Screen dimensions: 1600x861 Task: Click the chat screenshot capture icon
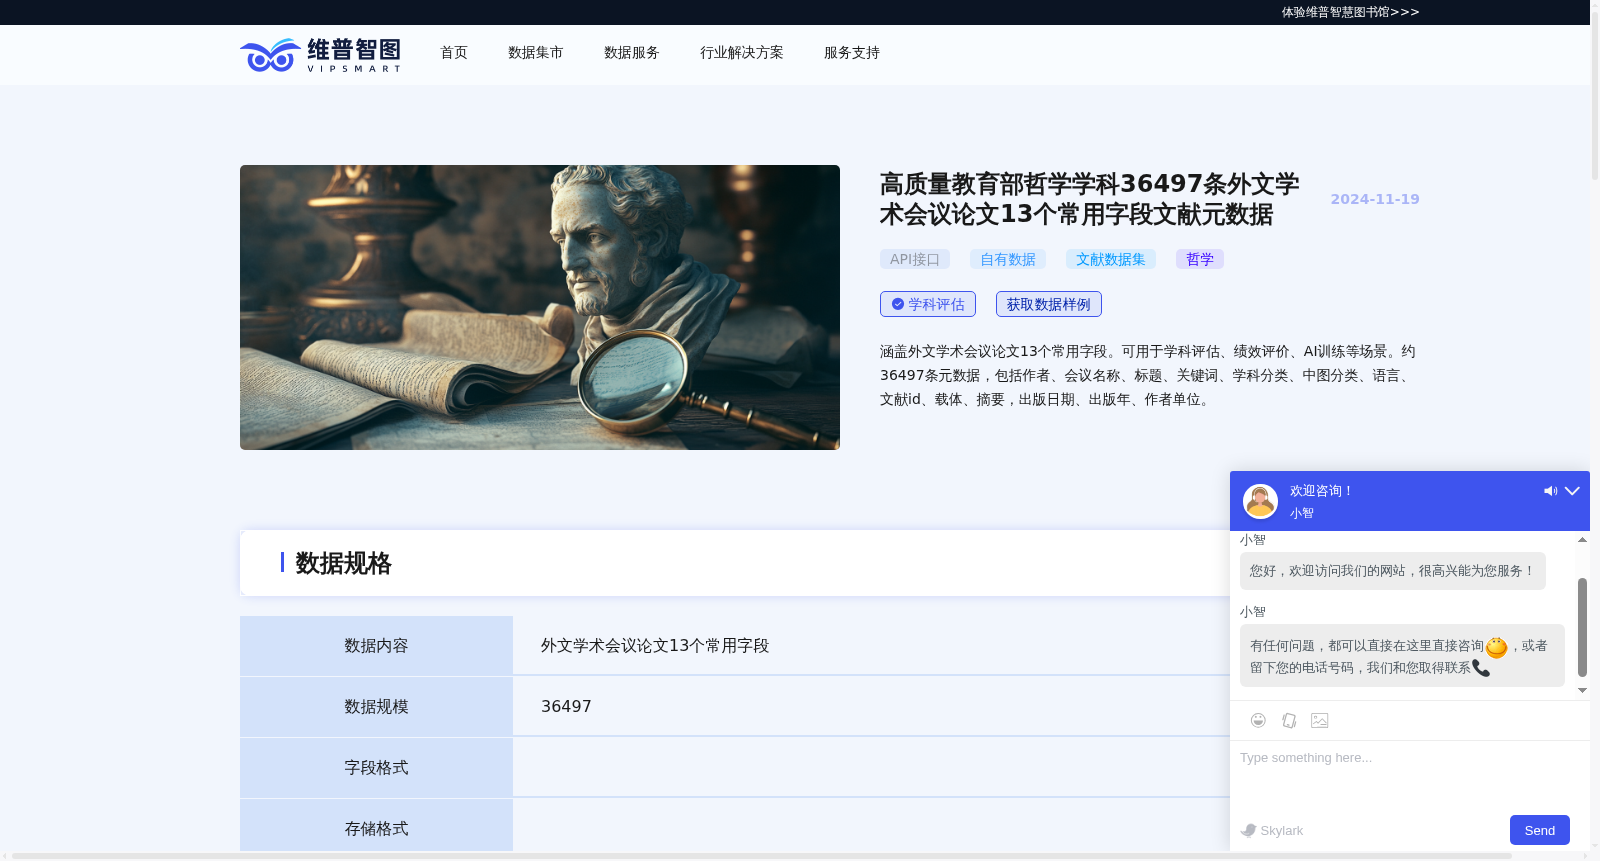pos(1289,720)
